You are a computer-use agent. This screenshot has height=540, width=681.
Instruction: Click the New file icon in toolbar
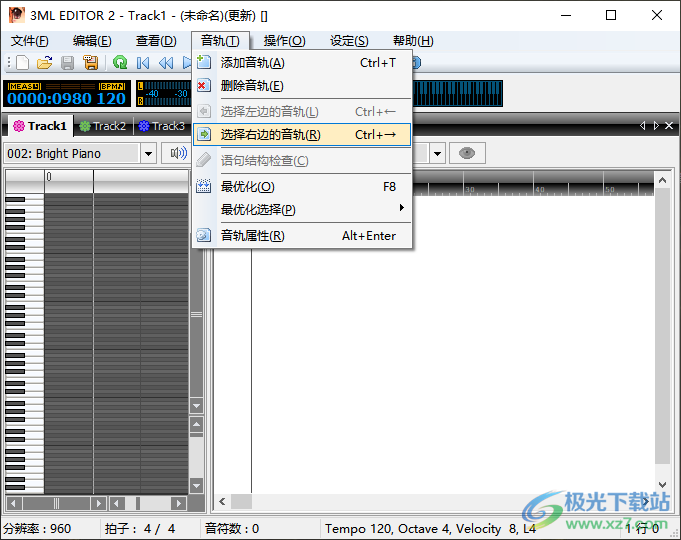23,63
